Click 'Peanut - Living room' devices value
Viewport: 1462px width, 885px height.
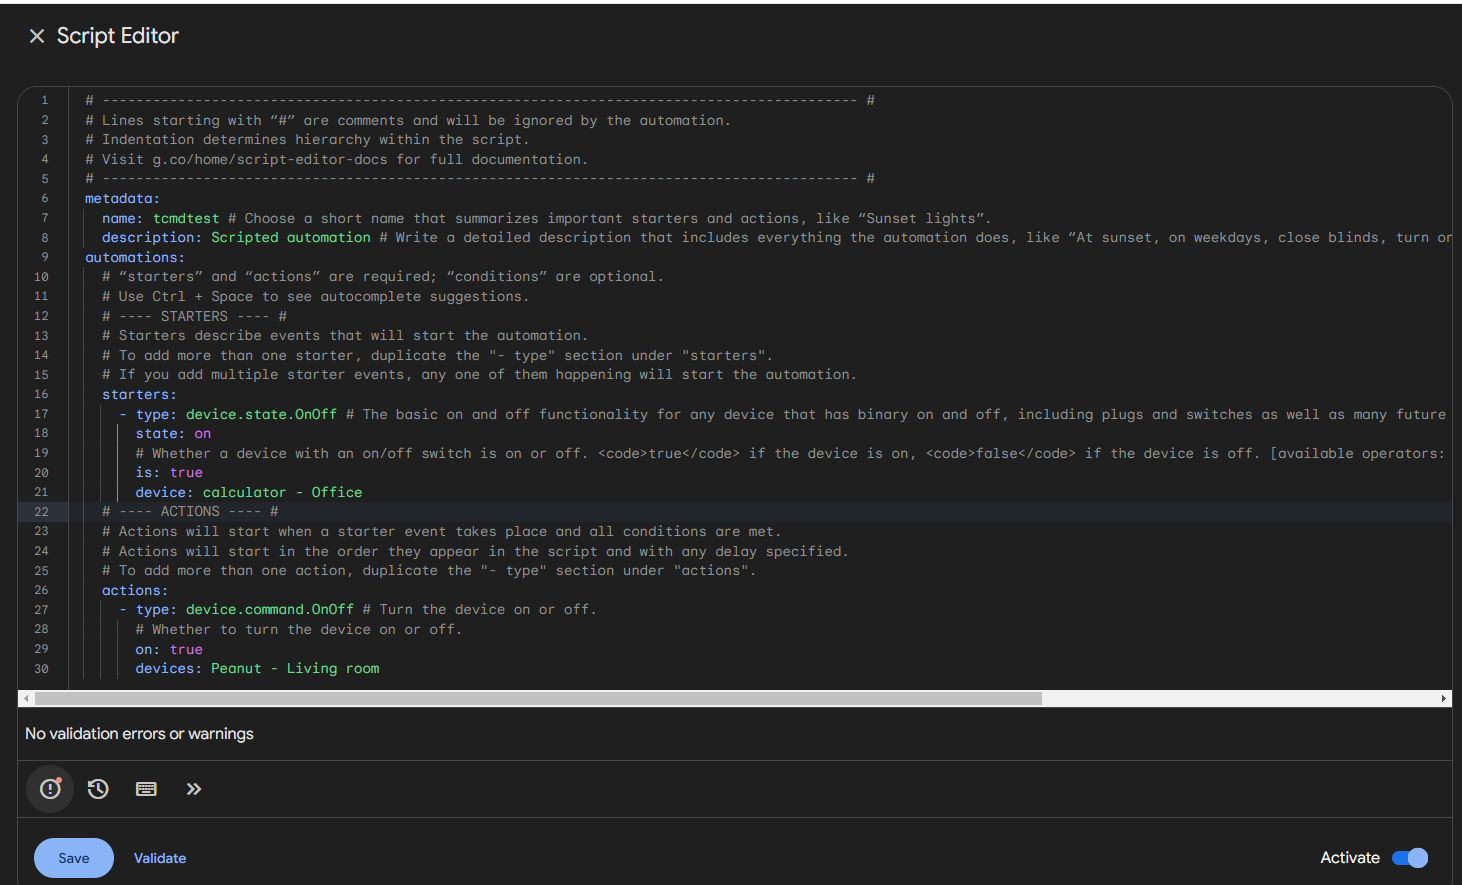(295, 669)
